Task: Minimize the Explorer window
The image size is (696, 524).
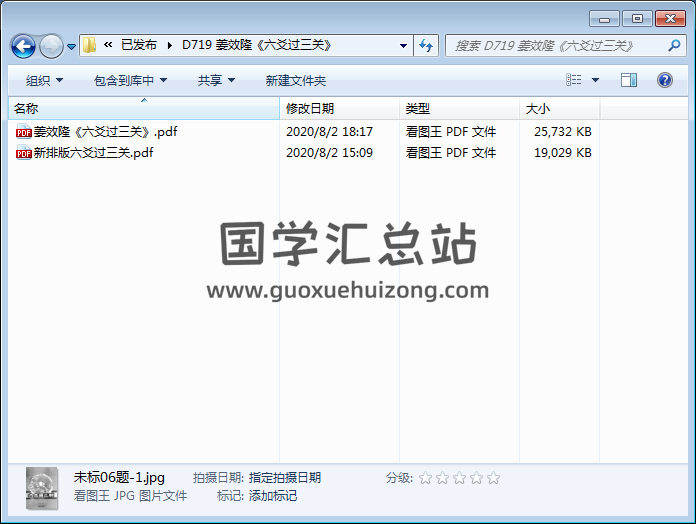Action: (x=604, y=19)
